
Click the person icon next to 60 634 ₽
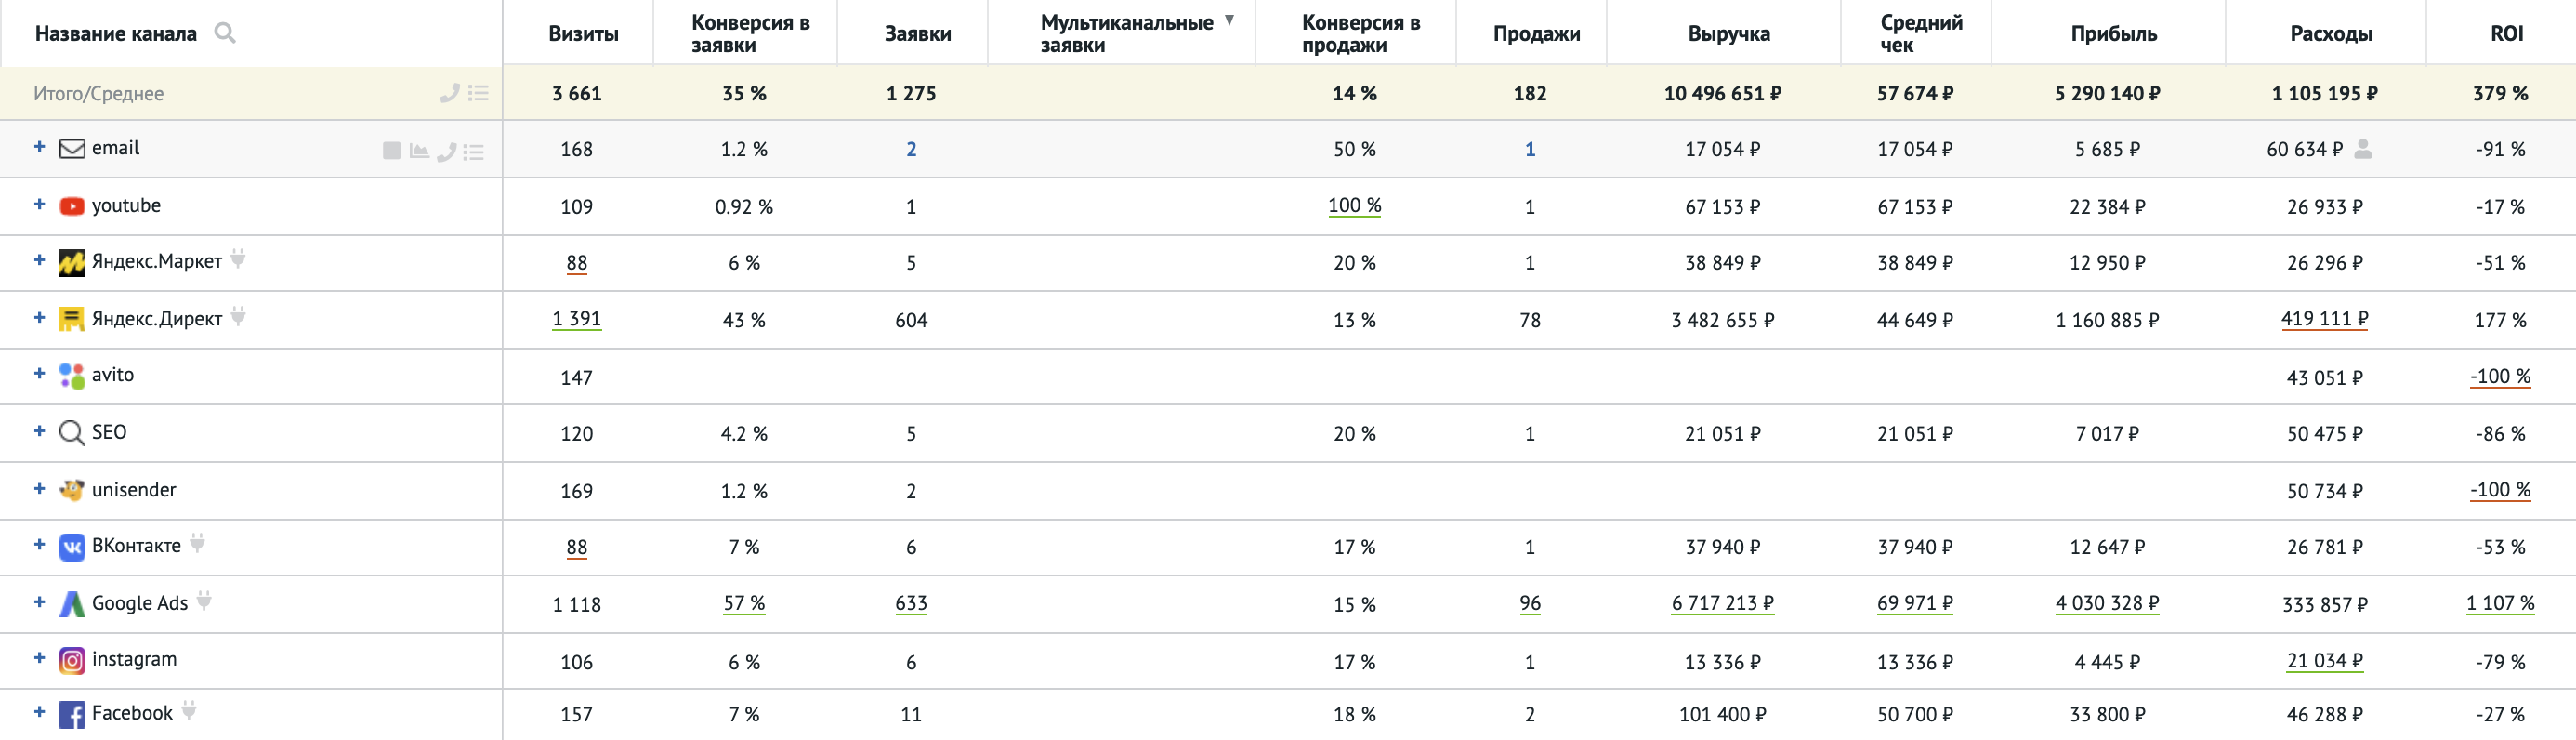pyautogui.click(x=2362, y=149)
